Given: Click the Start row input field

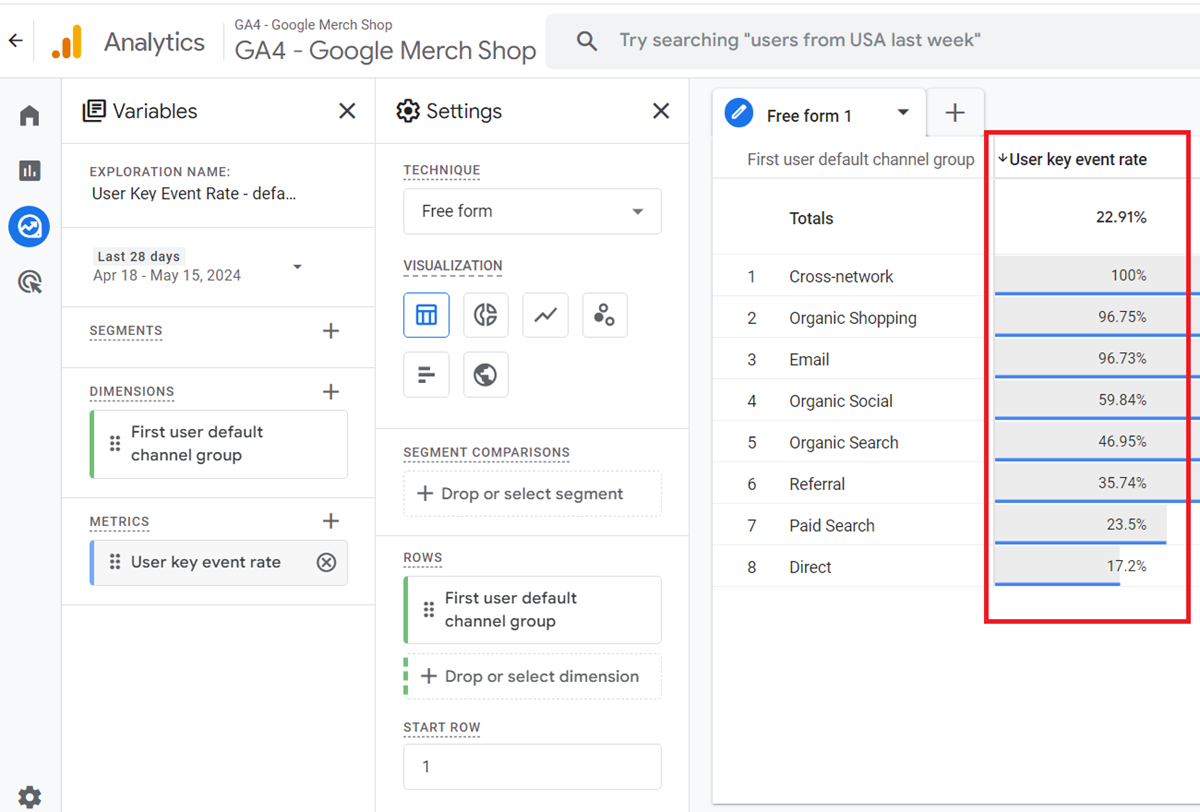Looking at the screenshot, I should pos(532,765).
